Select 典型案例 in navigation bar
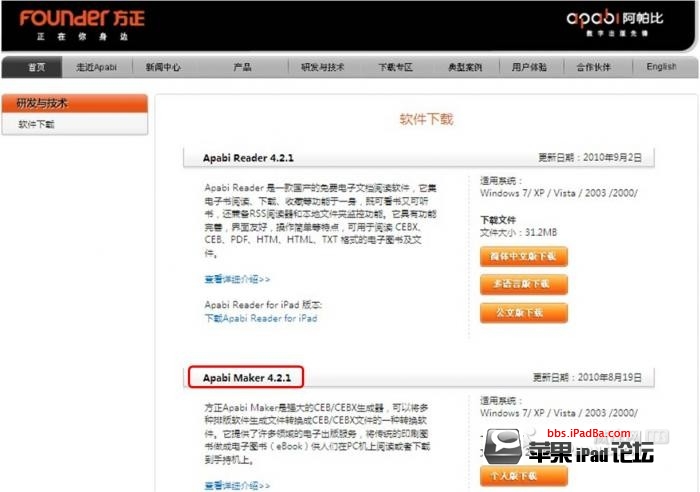 coord(465,67)
